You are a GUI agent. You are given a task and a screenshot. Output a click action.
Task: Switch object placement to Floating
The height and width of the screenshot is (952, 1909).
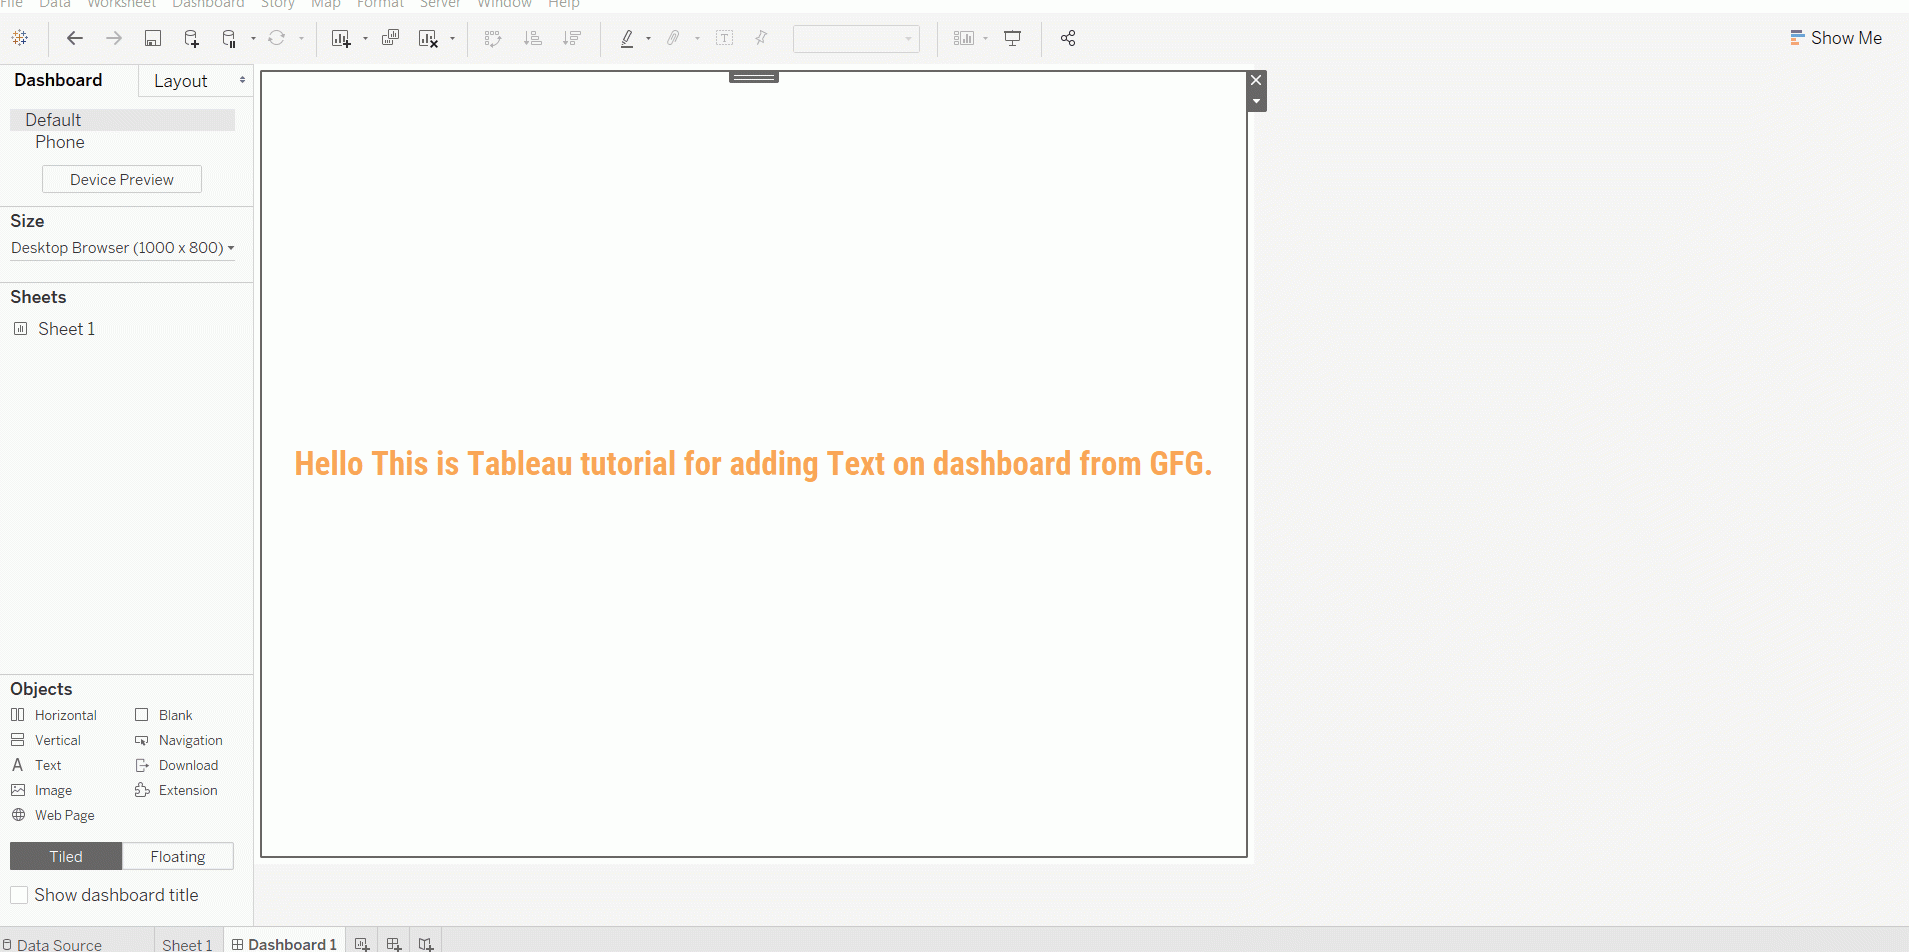coord(177,856)
